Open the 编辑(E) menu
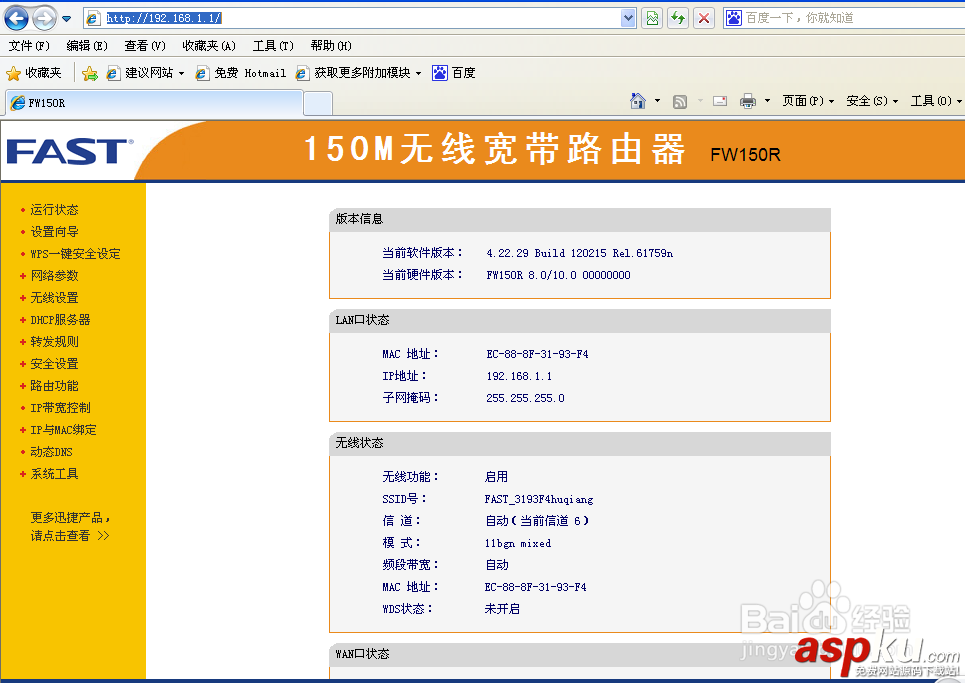This screenshot has width=965, height=683. [87, 46]
